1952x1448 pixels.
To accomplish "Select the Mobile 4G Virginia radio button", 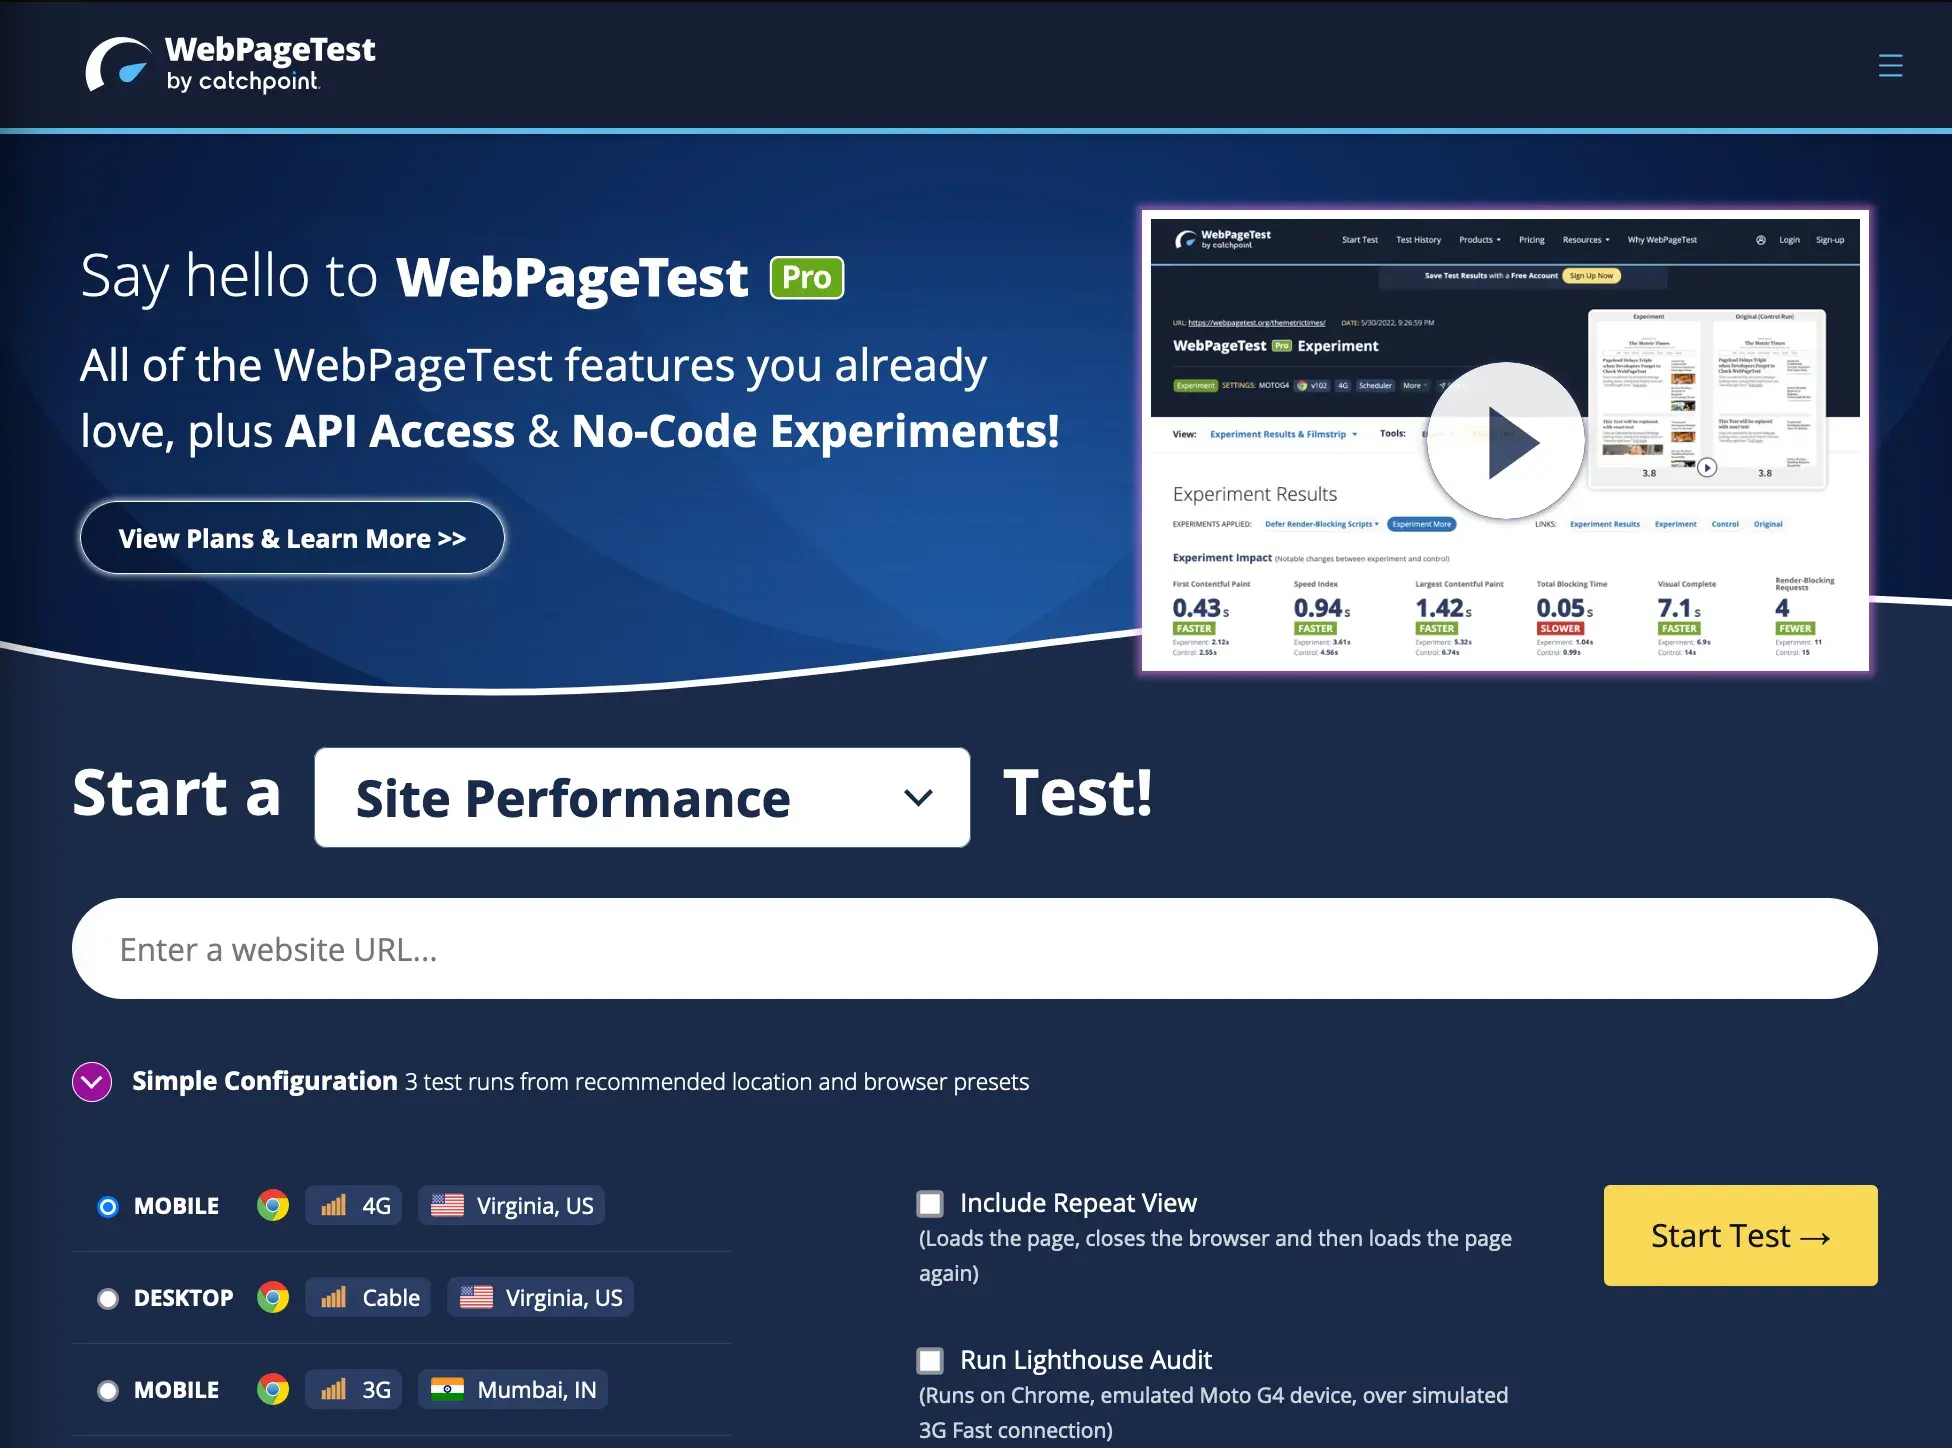I will 108,1207.
